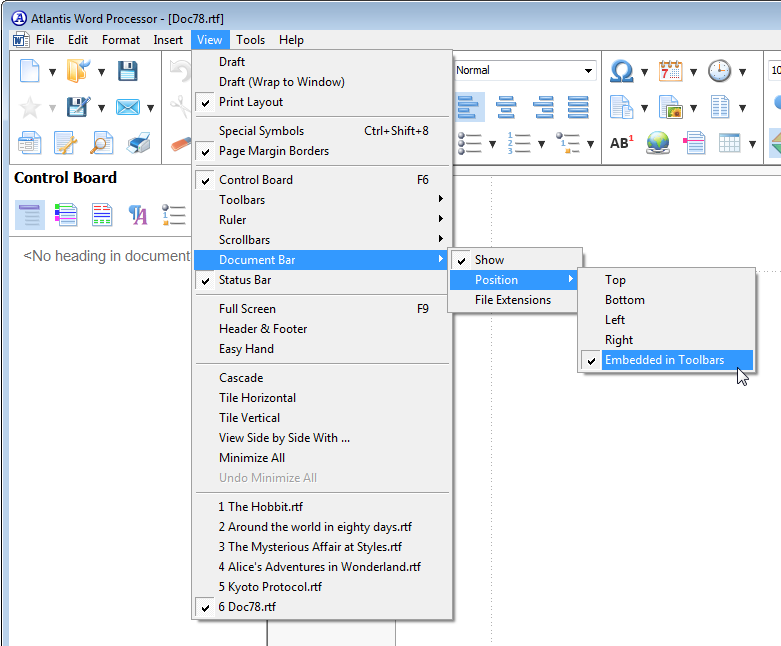Viewport: 781px width, 646px height.
Task: Uncheck Show in Document Bar submenu
Action: tap(489, 260)
